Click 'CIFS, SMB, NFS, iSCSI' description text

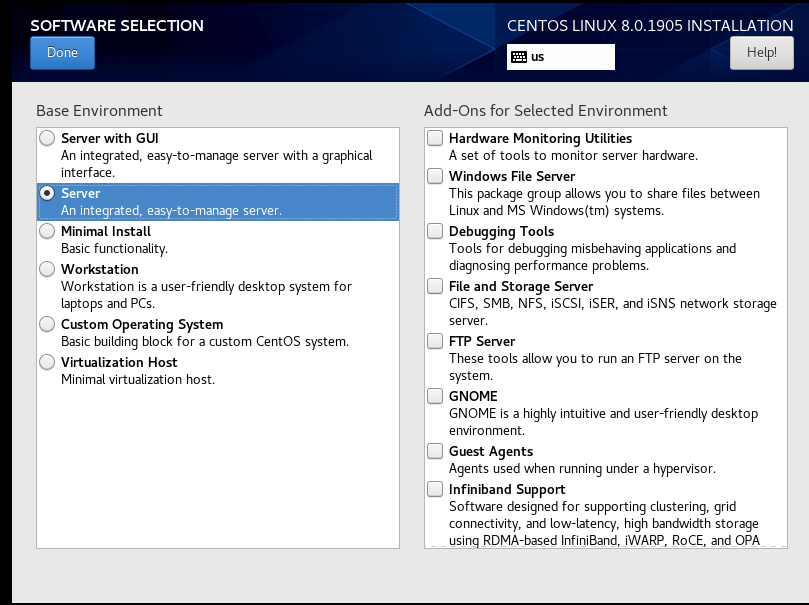pyautogui.click(x=613, y=312)
